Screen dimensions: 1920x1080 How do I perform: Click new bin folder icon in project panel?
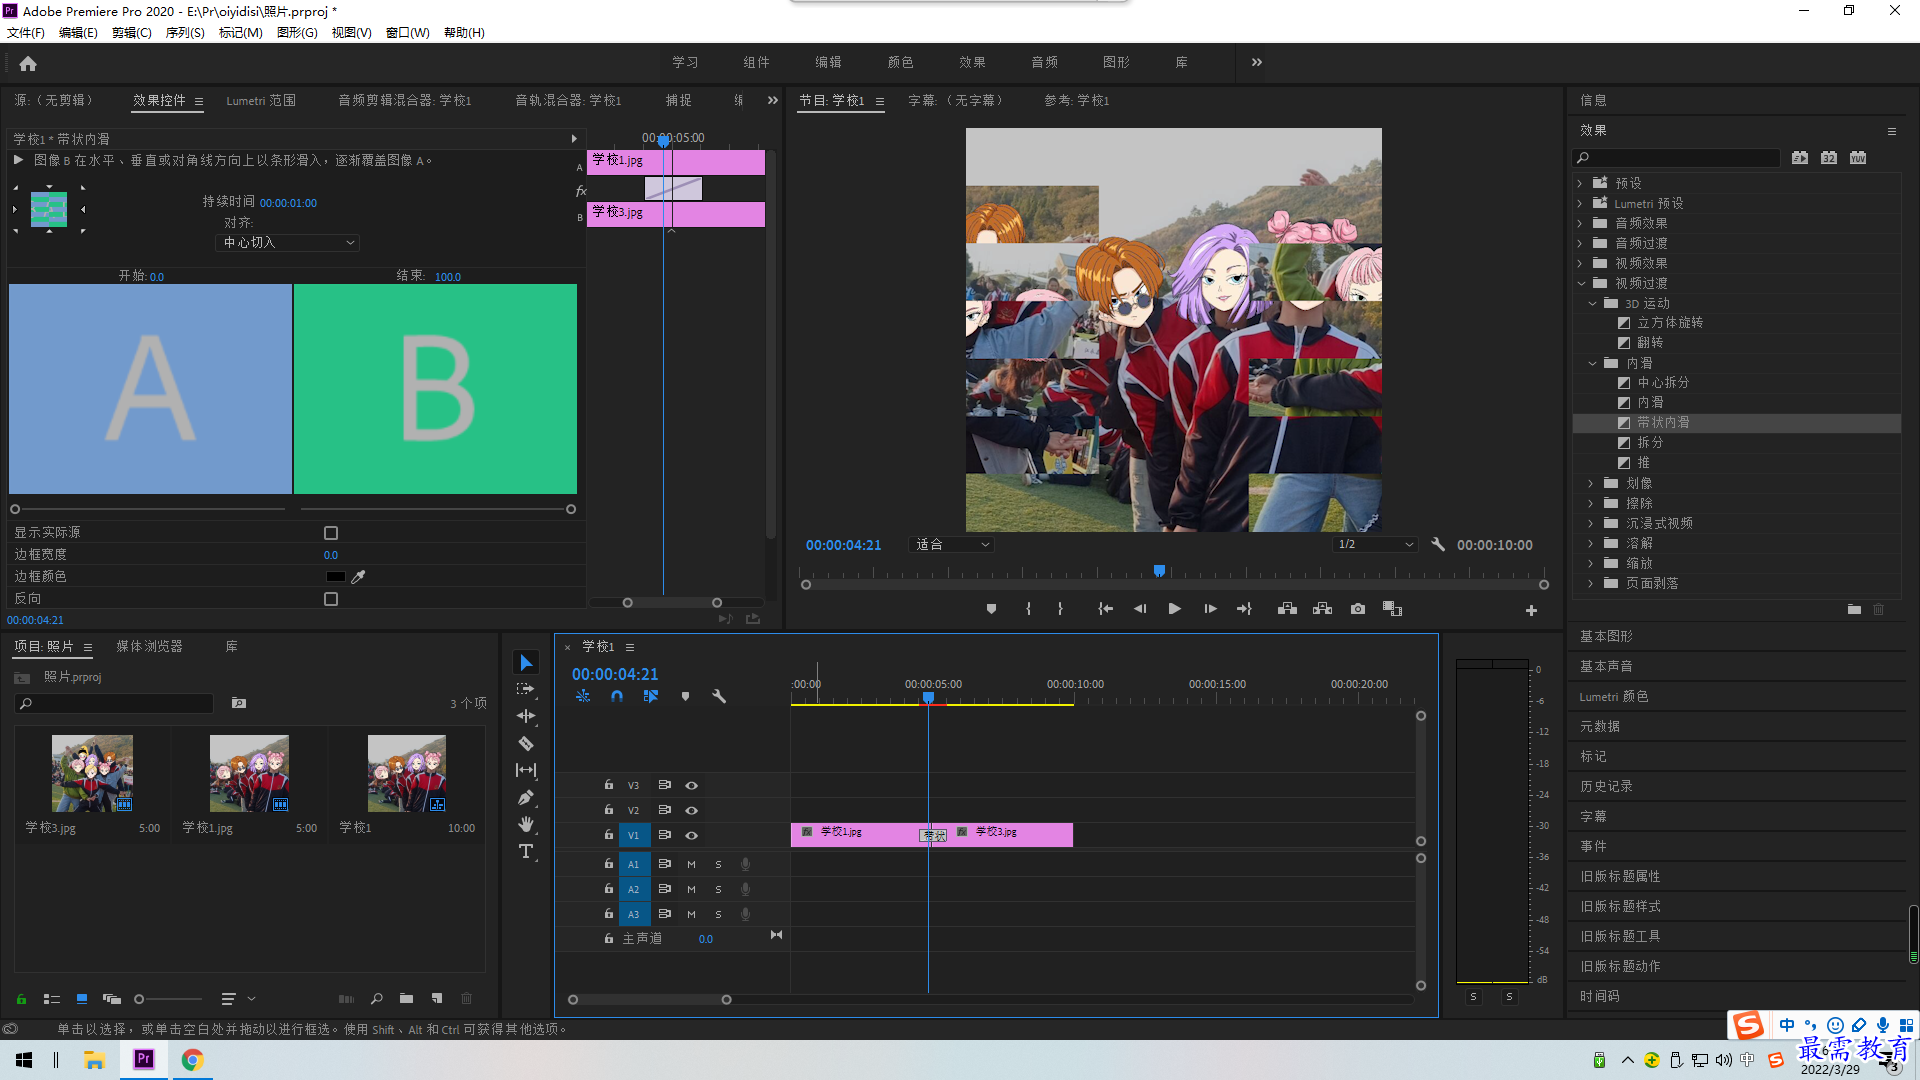(x=406, y=998)
